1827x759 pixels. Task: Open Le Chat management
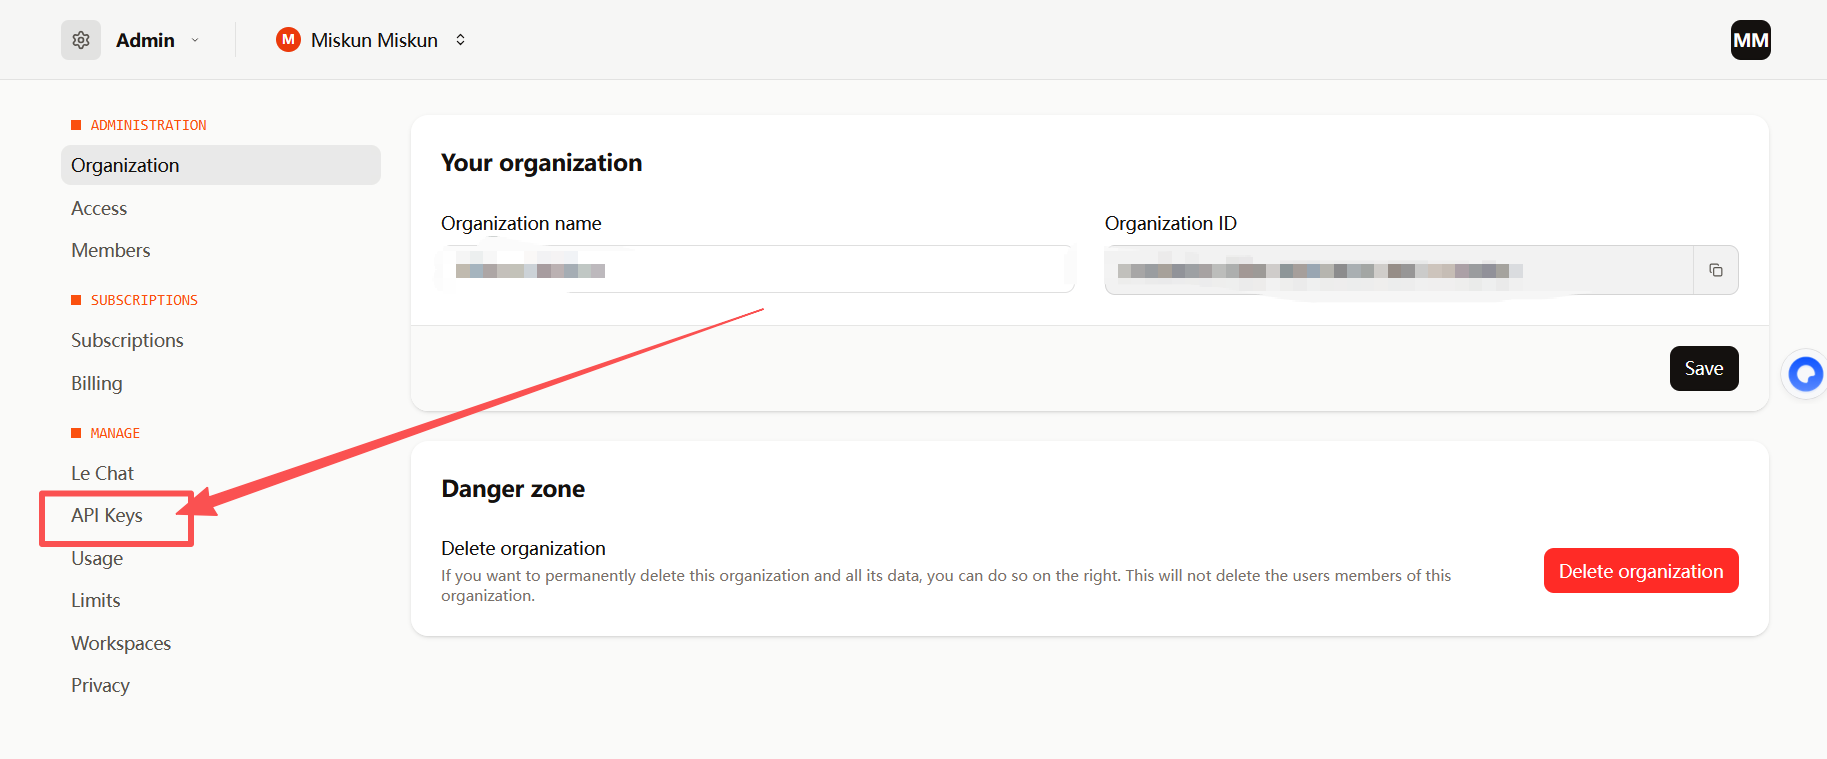point(102,473)
